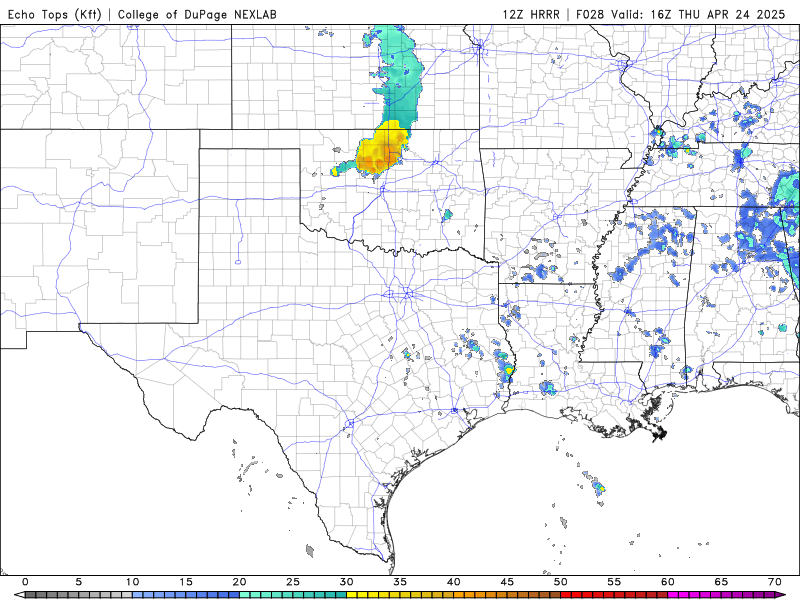Click the "35" tick label on color scale
This screenshot has height=600, width=800.
(x=400, y=582)
